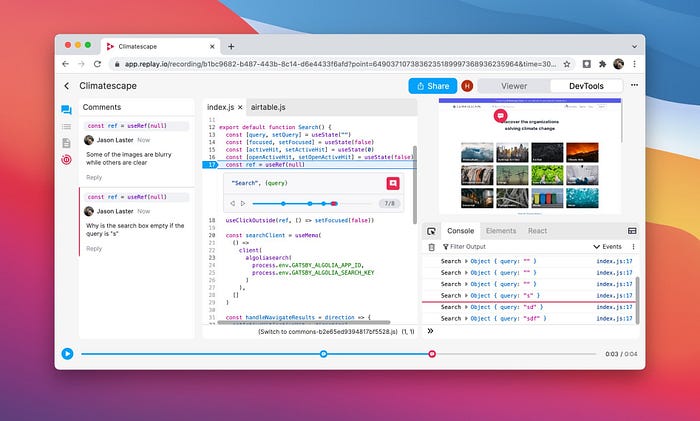Click the element picker icon in console toolbar

coord(432,231)
